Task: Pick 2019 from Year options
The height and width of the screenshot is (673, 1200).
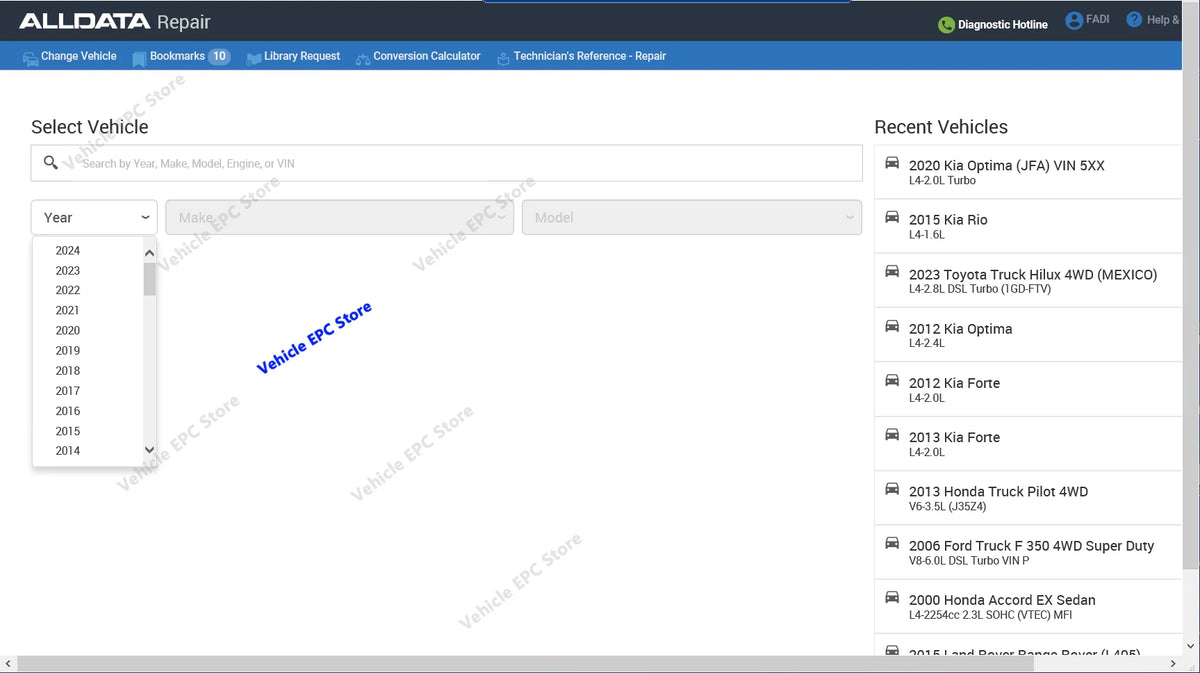Action: pyautogui.click(x=68, y=351)
